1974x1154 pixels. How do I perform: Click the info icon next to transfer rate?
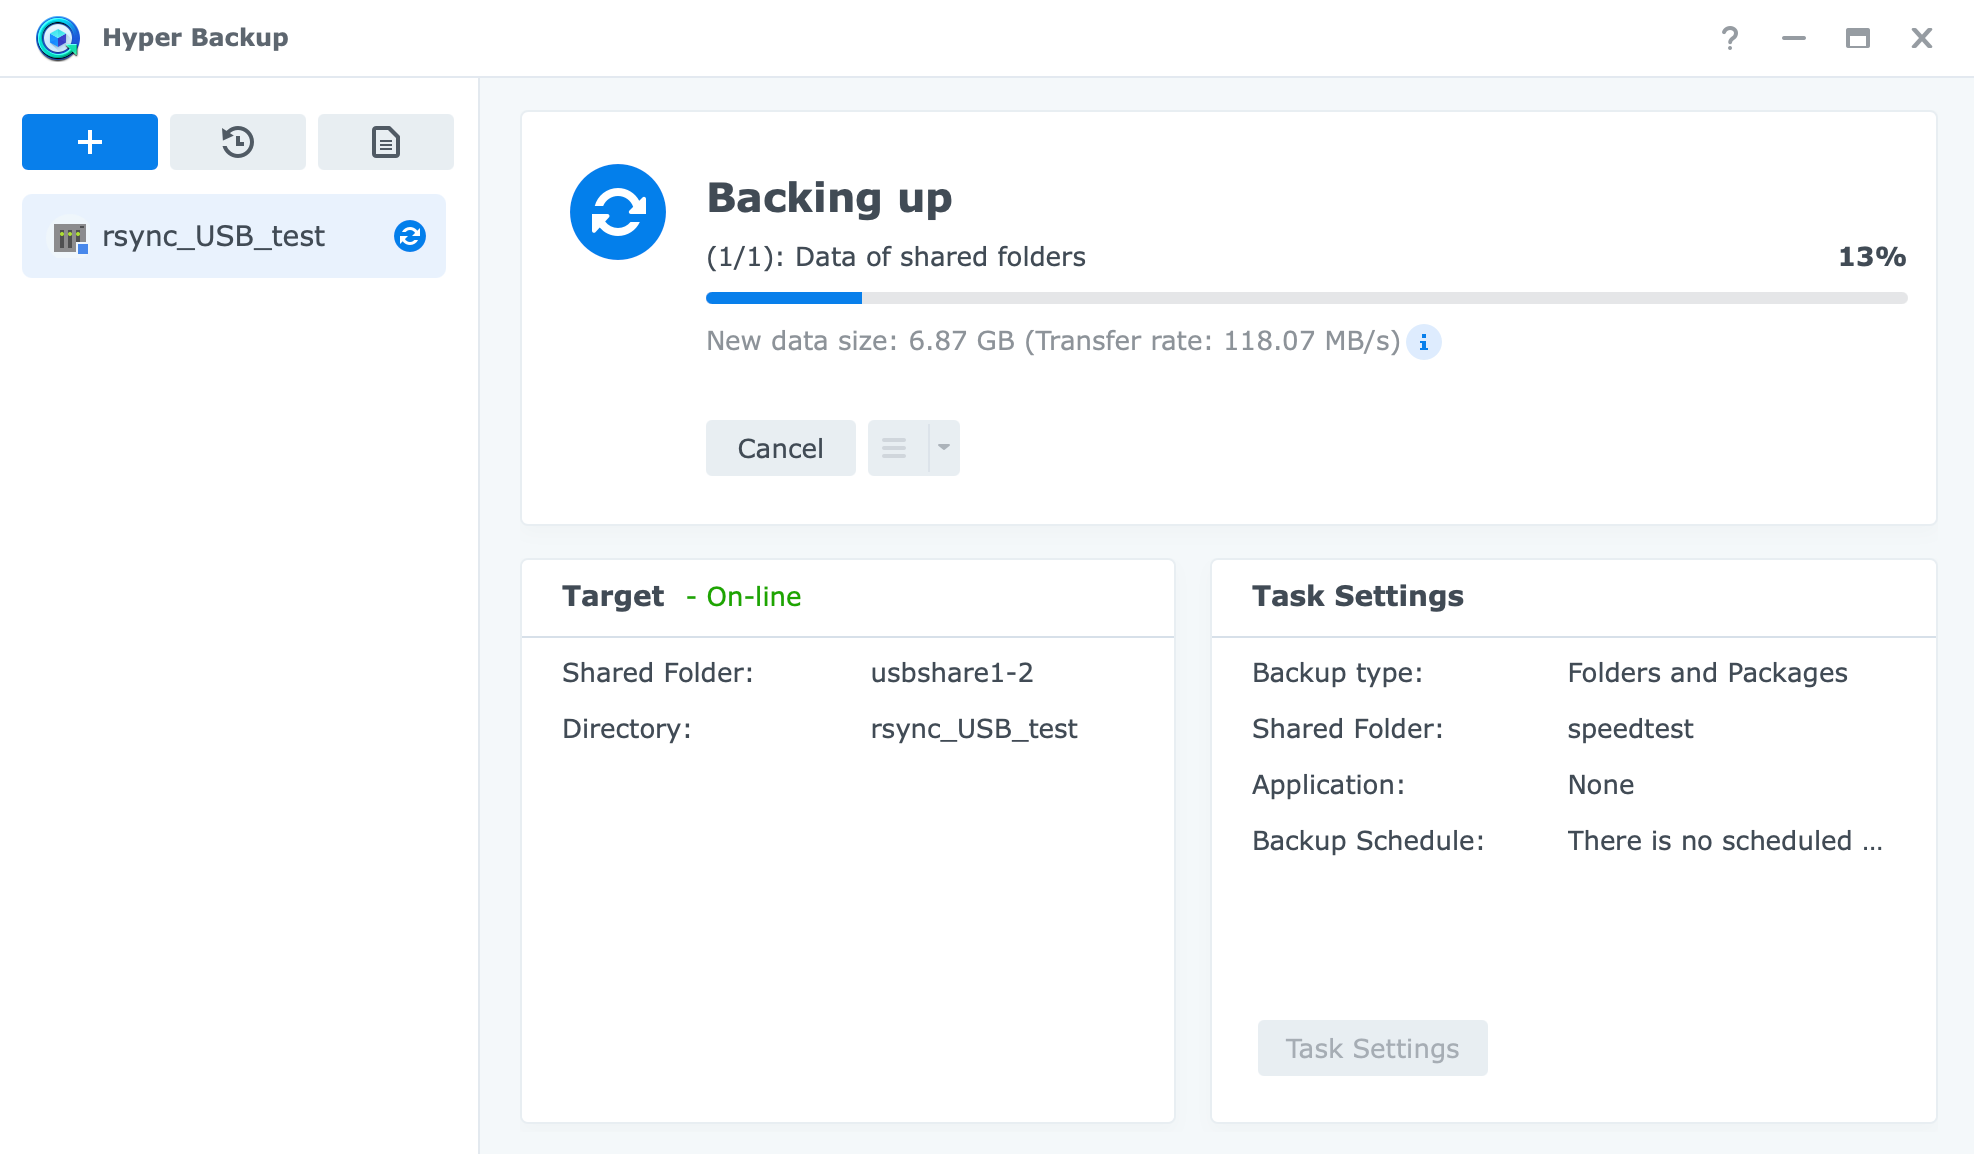[1423, 342]
